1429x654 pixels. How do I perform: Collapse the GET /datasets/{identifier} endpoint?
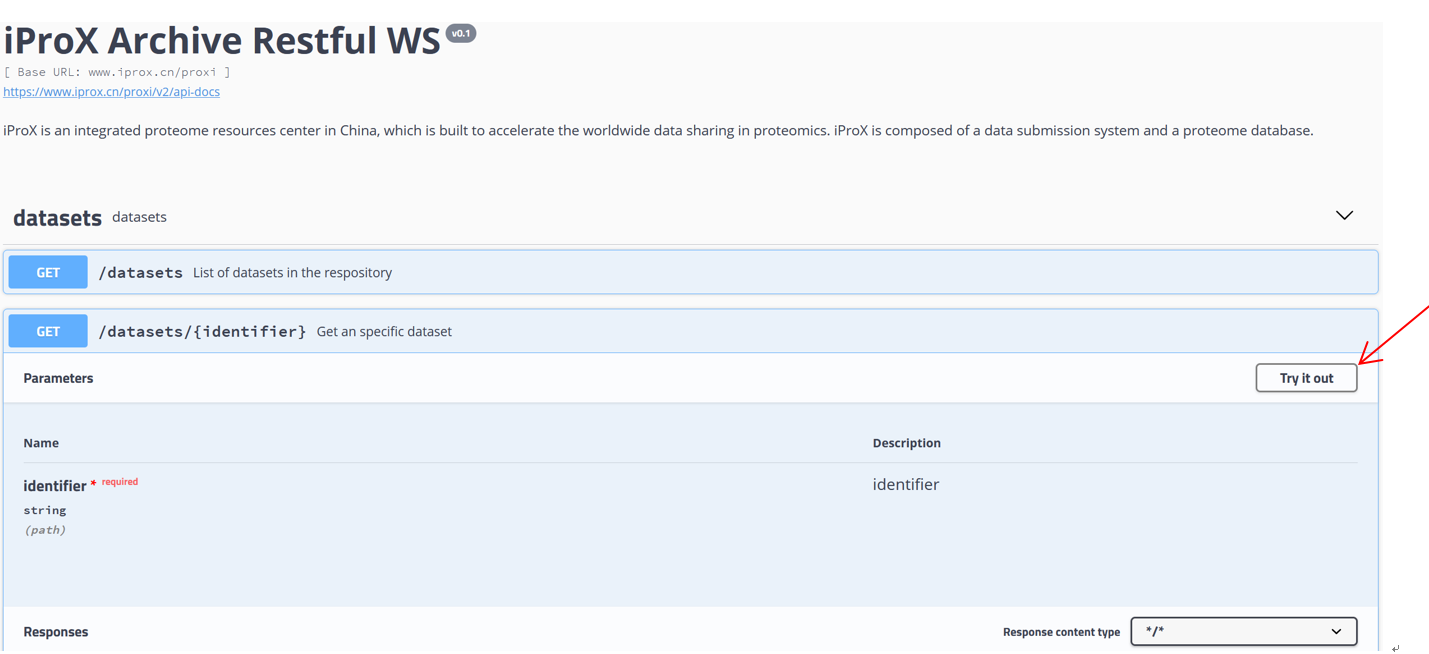pyautogui.click(x=690, y=331)
